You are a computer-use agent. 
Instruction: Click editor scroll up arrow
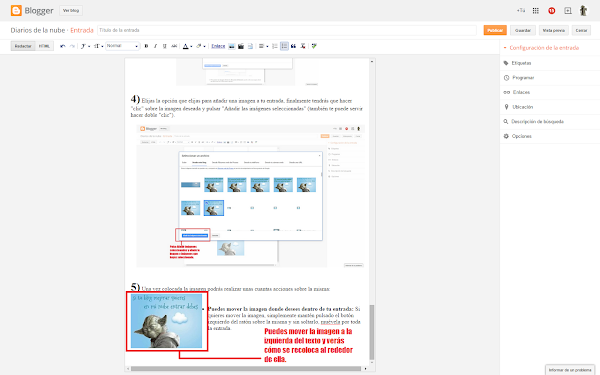(372, 61)
